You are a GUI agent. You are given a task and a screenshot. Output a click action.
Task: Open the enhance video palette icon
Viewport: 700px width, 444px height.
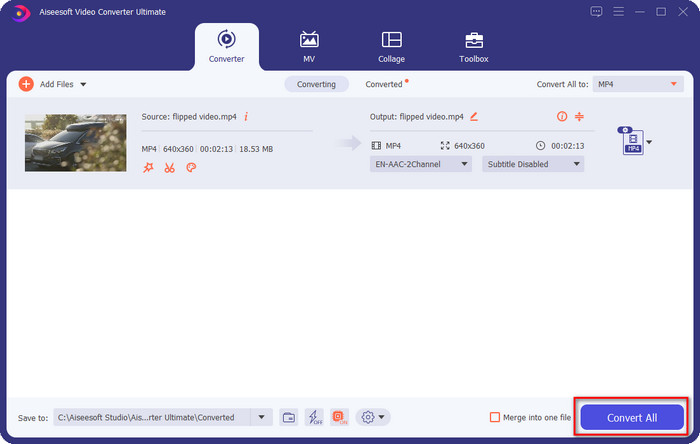(191, 168)
